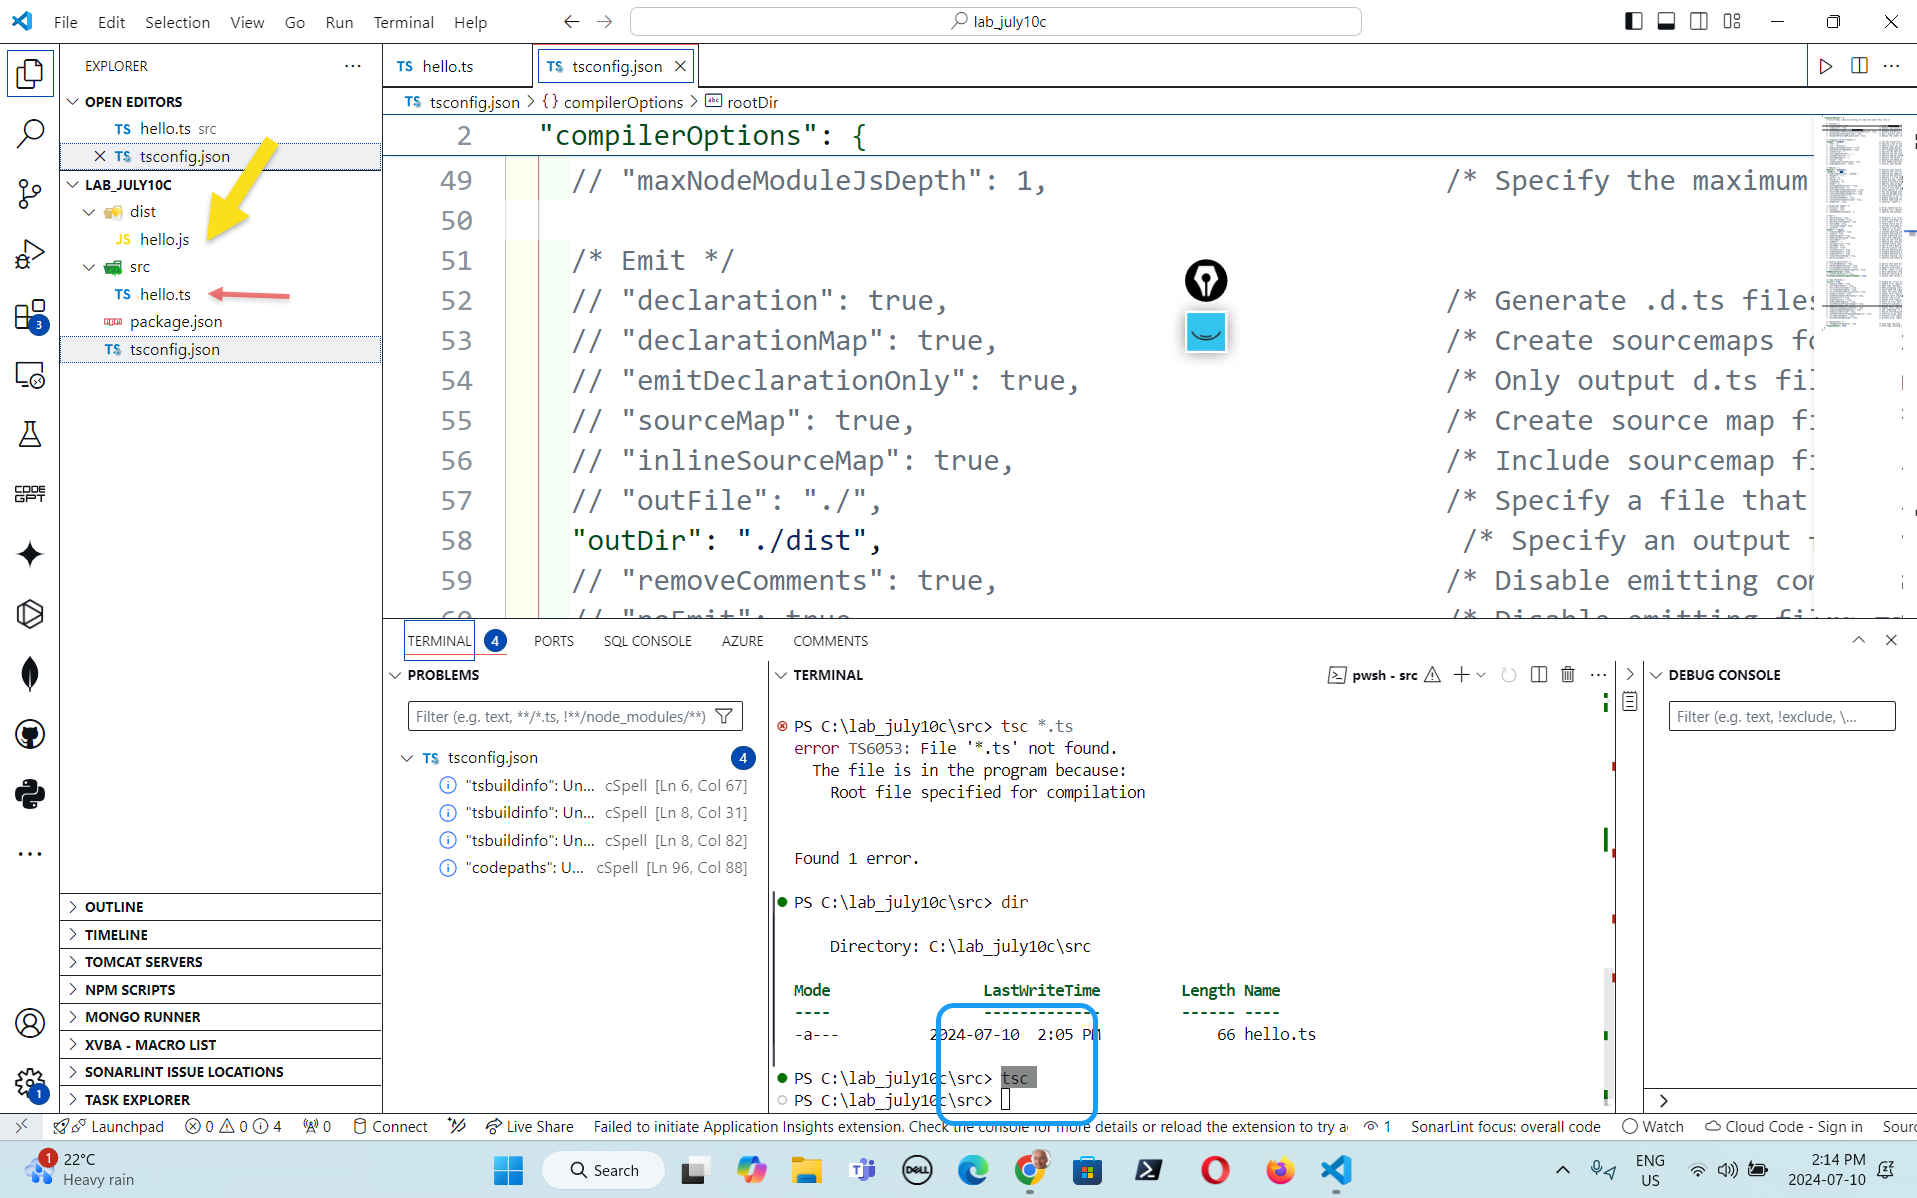The width and height of the screenshot is (1917, 1198).
Task: Expand the OUTLINE section
Action: [114, 907]
